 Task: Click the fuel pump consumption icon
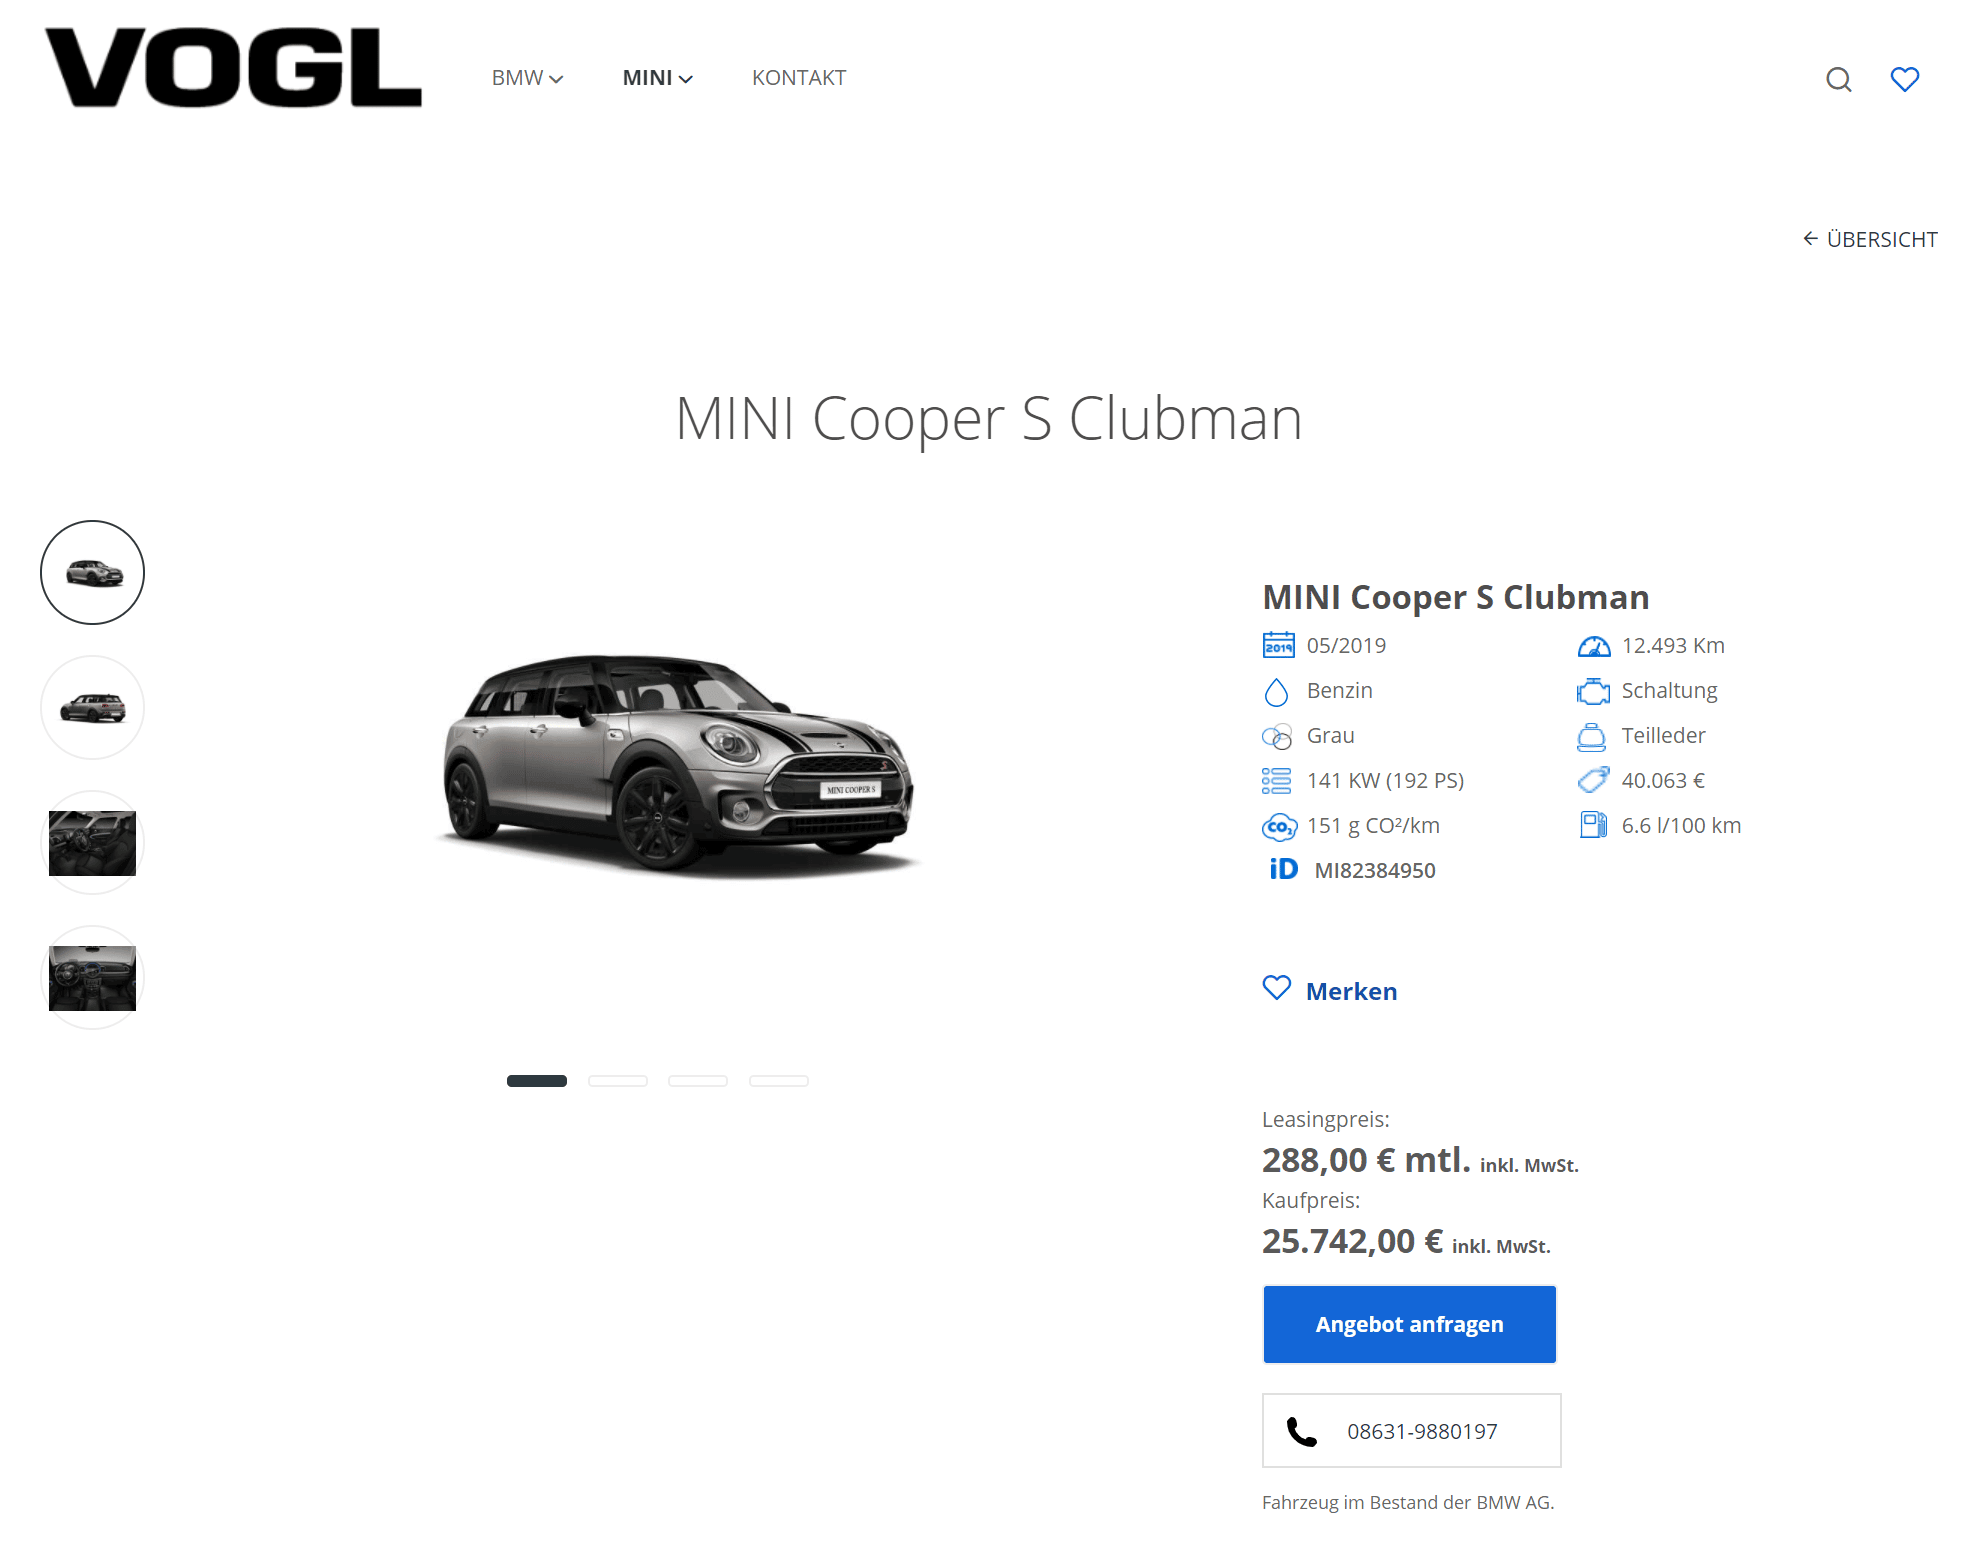[1593, 825]
